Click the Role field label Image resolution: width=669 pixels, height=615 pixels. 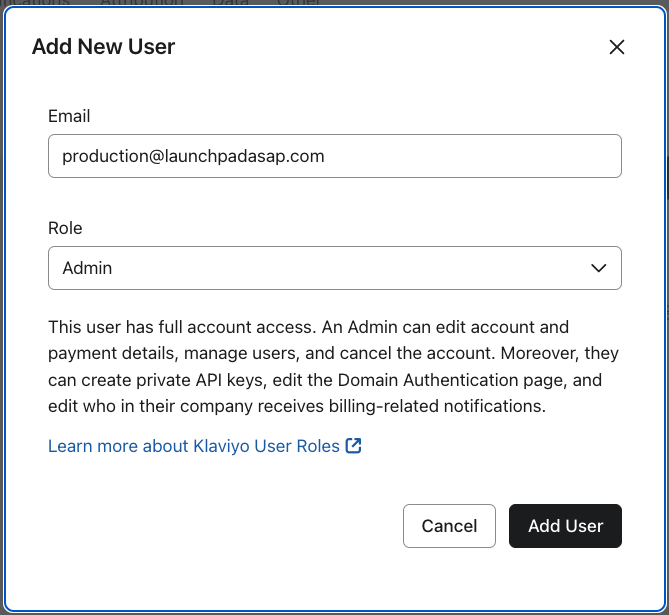pos(65,228)
